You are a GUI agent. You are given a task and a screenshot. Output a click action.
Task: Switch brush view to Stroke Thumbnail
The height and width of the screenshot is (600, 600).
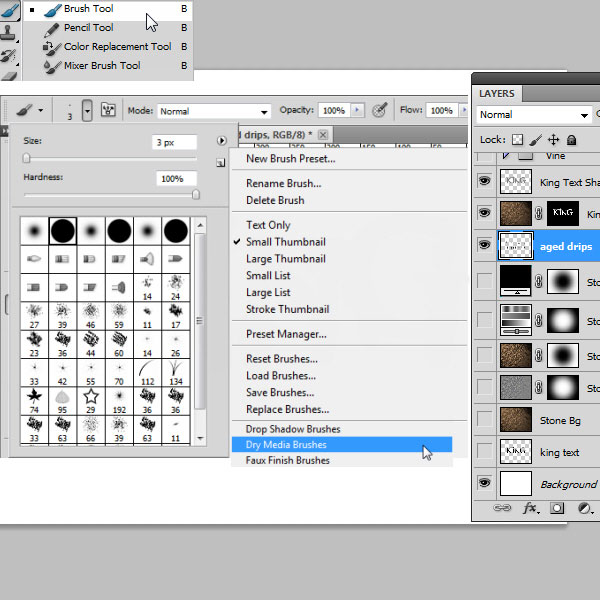click(287, 310)
